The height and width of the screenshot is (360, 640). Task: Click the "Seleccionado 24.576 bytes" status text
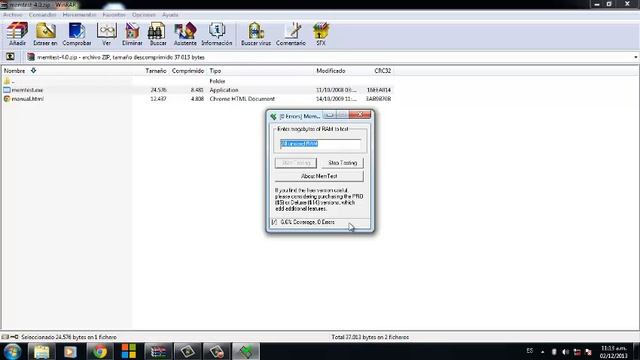pos(69,337)
